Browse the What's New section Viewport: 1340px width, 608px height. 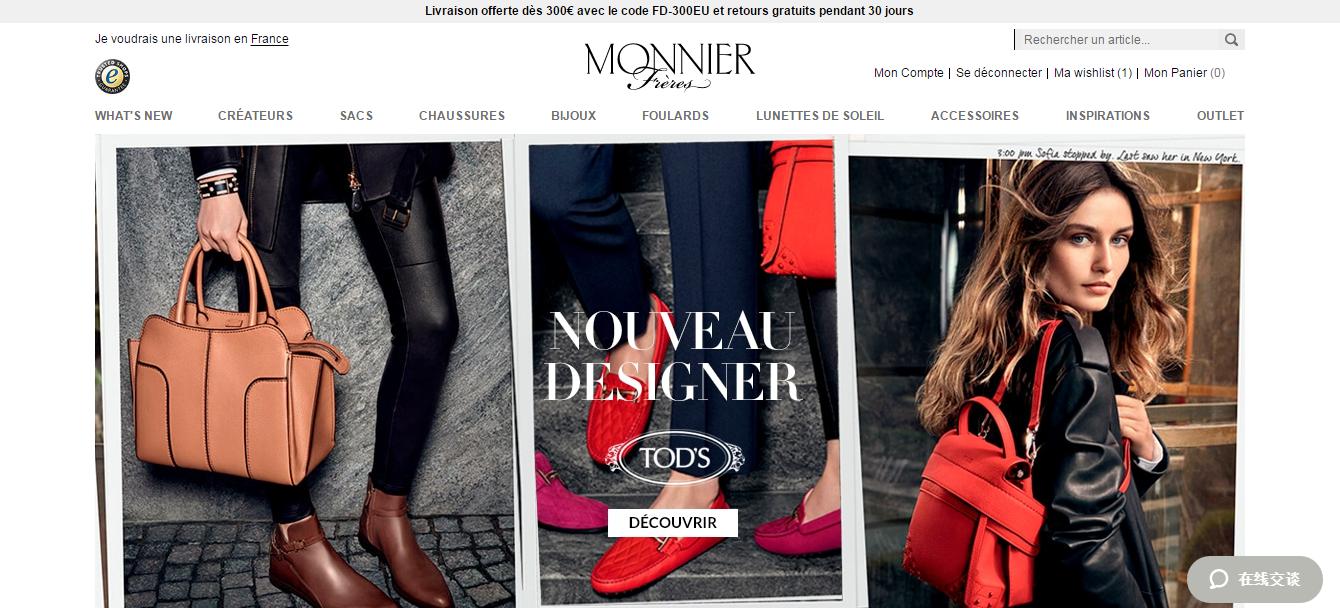click(134, 116)
